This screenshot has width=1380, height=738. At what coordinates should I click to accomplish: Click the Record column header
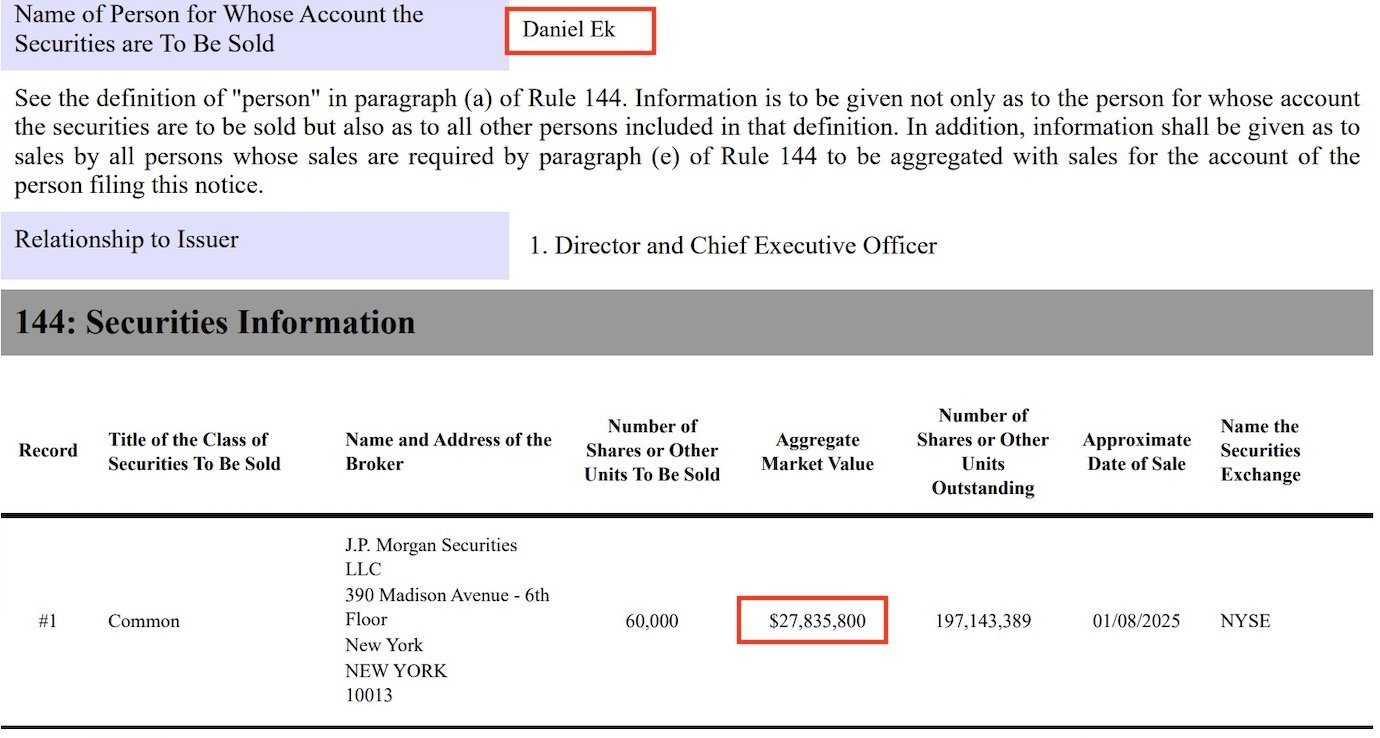pos(48,451)
